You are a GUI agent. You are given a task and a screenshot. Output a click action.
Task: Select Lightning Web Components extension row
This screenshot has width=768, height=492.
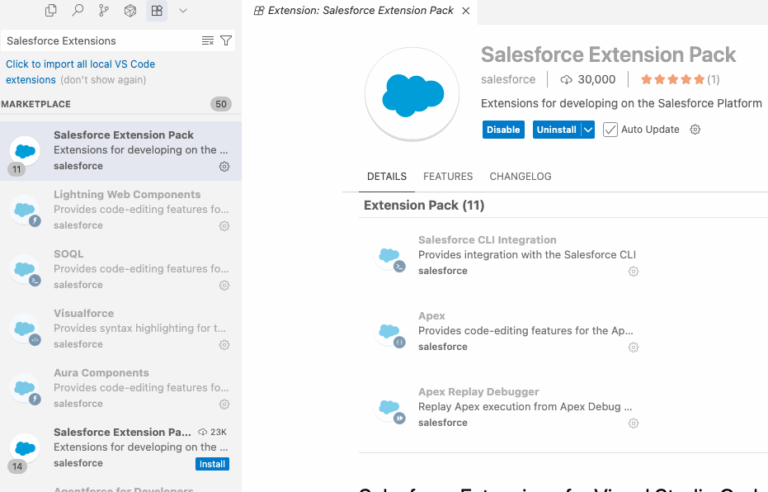120,210
